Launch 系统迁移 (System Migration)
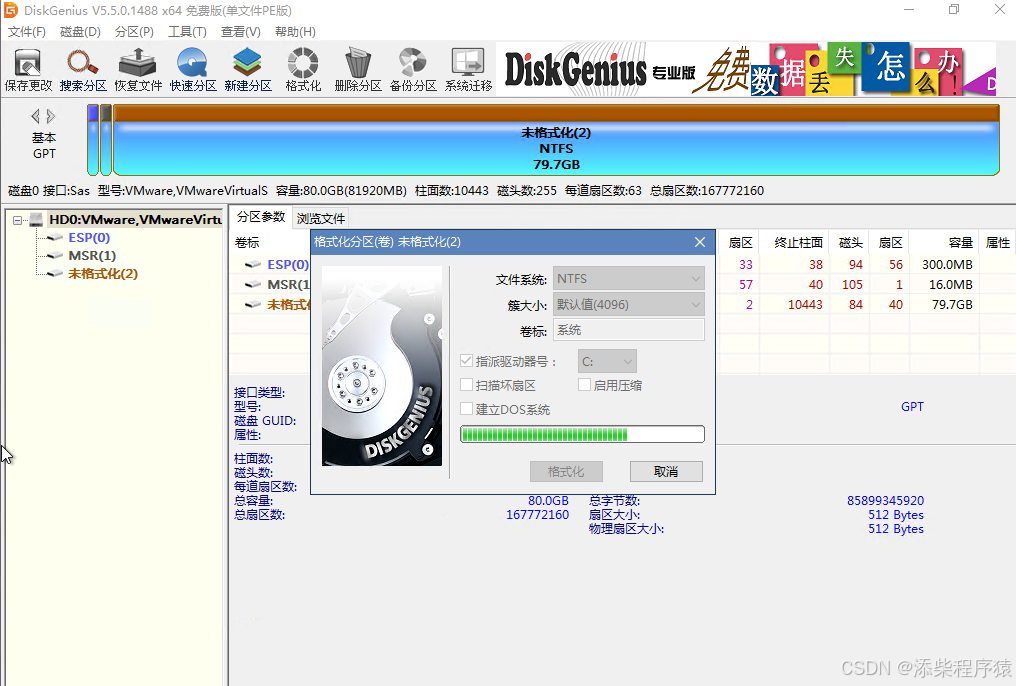Image resolution: width=1016 pixels, height=686 pixels. point(468,69)
